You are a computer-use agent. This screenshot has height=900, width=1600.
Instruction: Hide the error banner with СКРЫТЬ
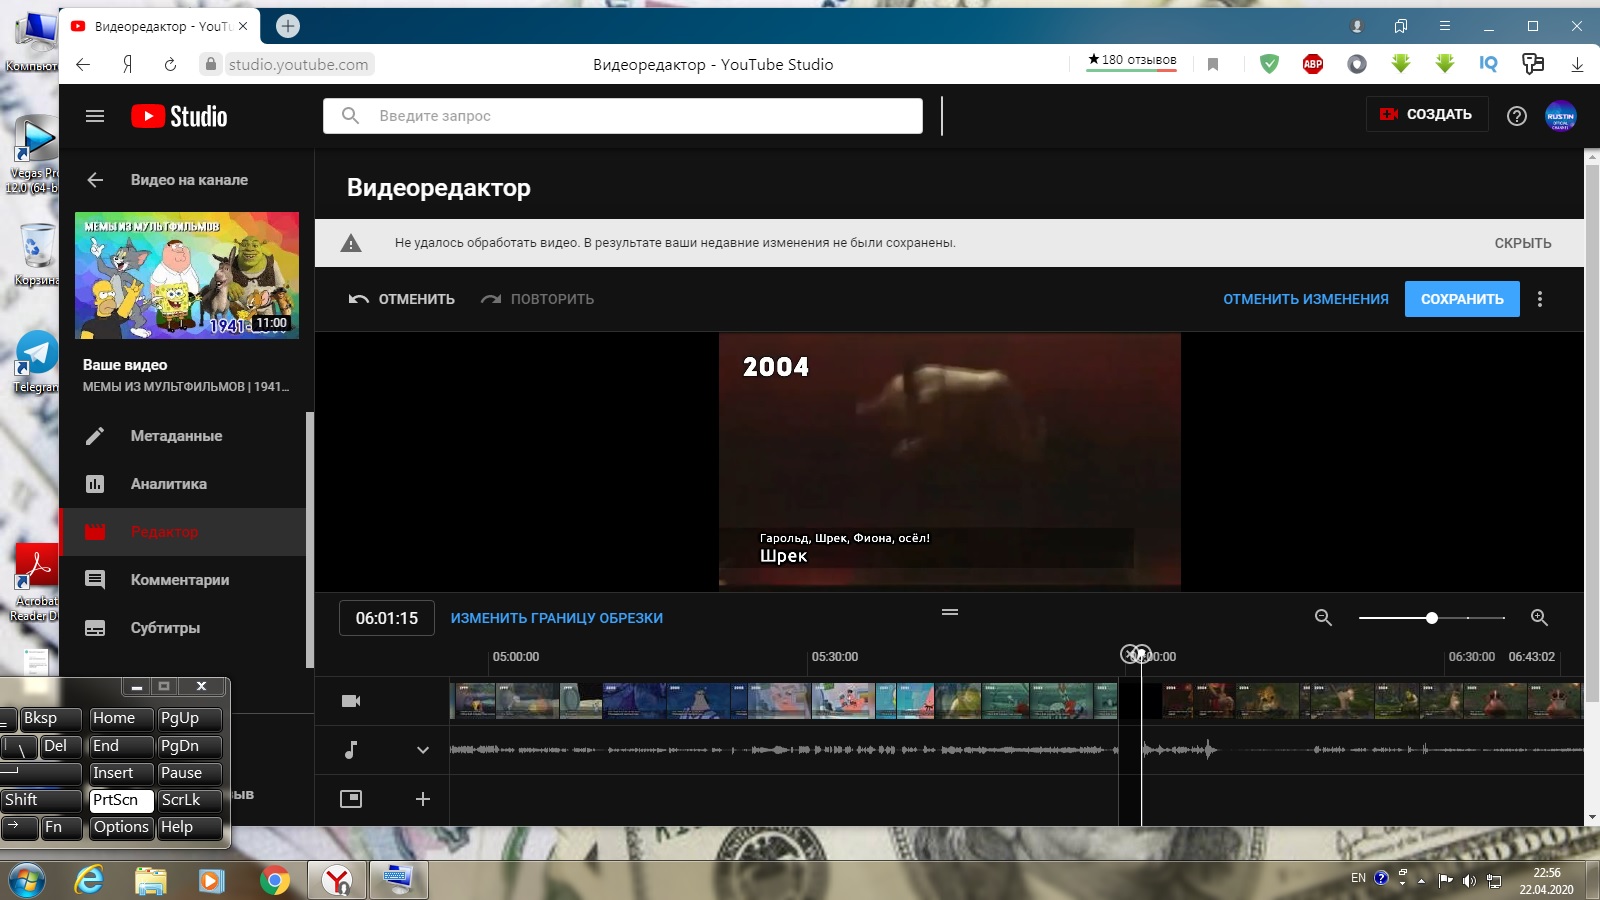(x=1523, y=243)
